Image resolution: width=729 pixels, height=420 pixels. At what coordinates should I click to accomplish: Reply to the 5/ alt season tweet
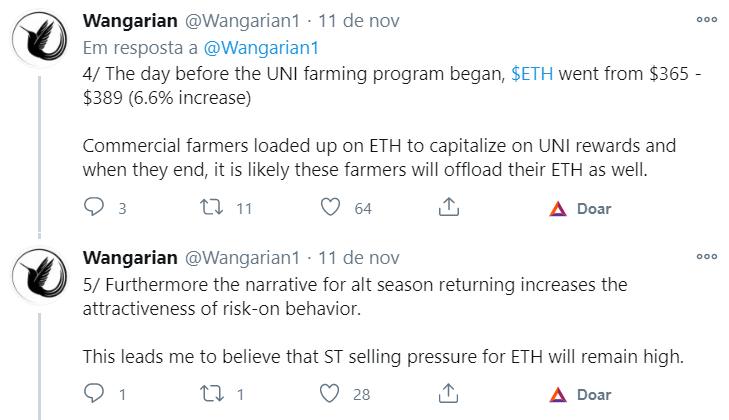tap(94, 393)
